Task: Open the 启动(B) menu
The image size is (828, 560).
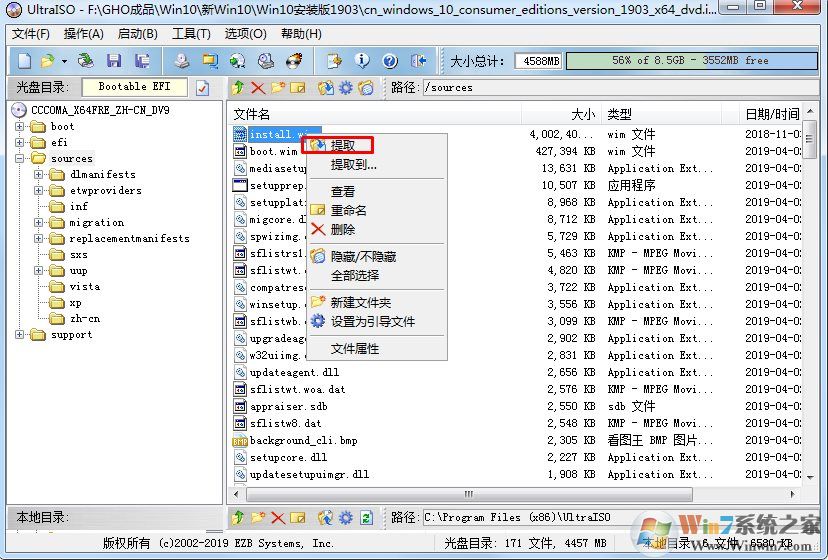Action: pyautogui.click(x=137, y=34)
